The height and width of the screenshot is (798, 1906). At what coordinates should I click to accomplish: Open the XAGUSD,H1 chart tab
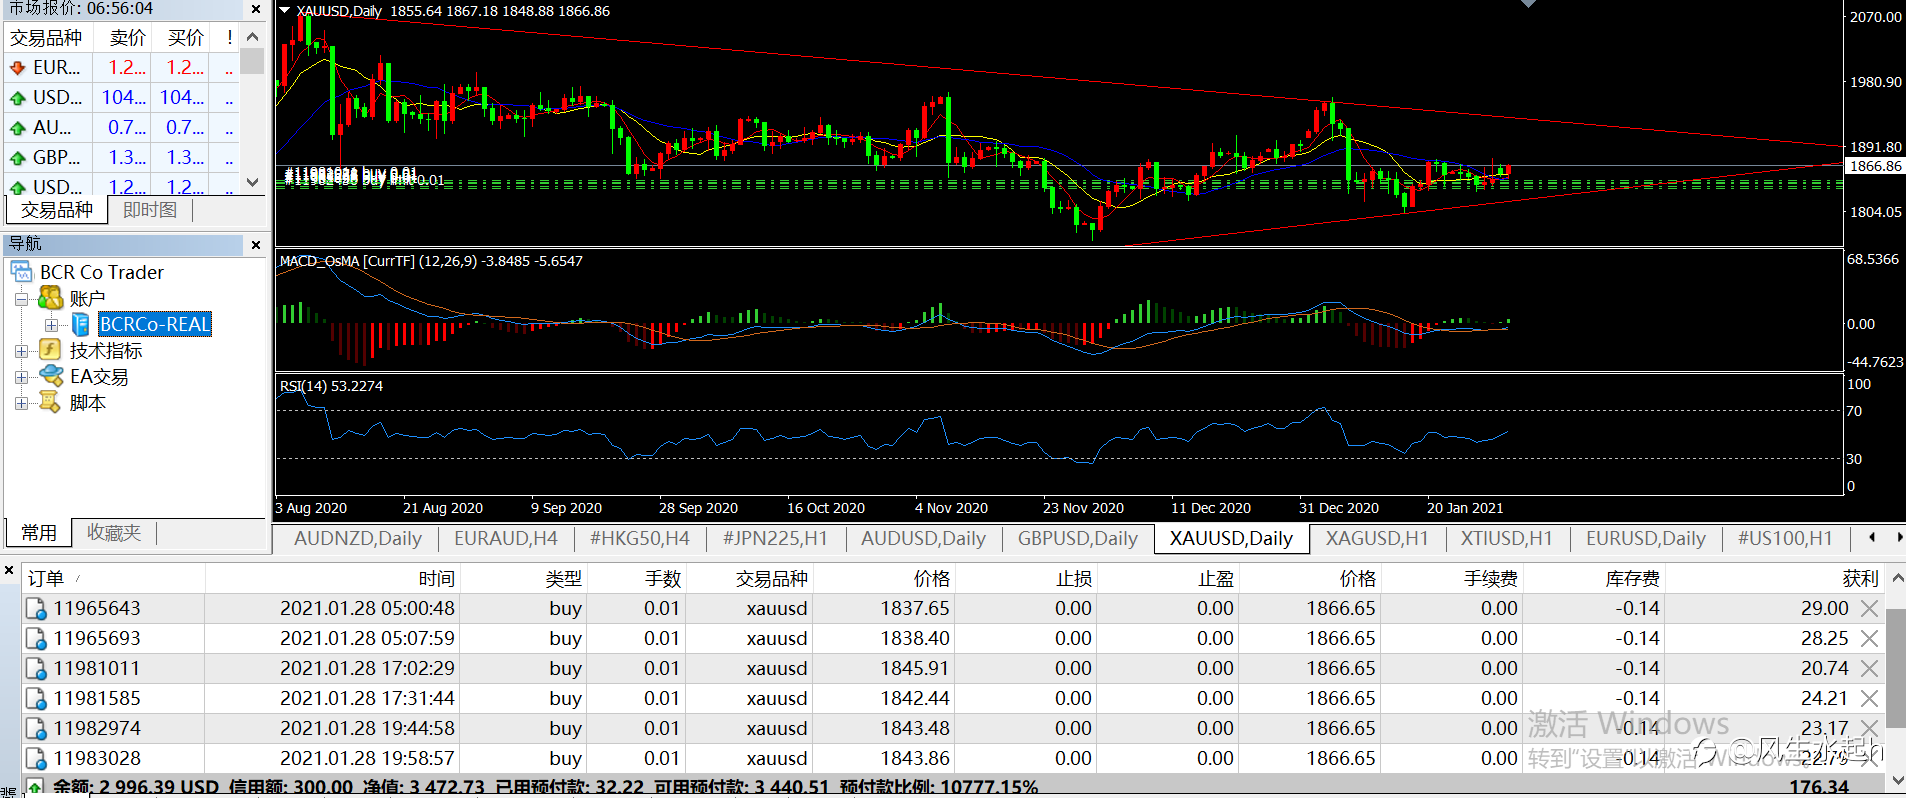[1377, 538]
